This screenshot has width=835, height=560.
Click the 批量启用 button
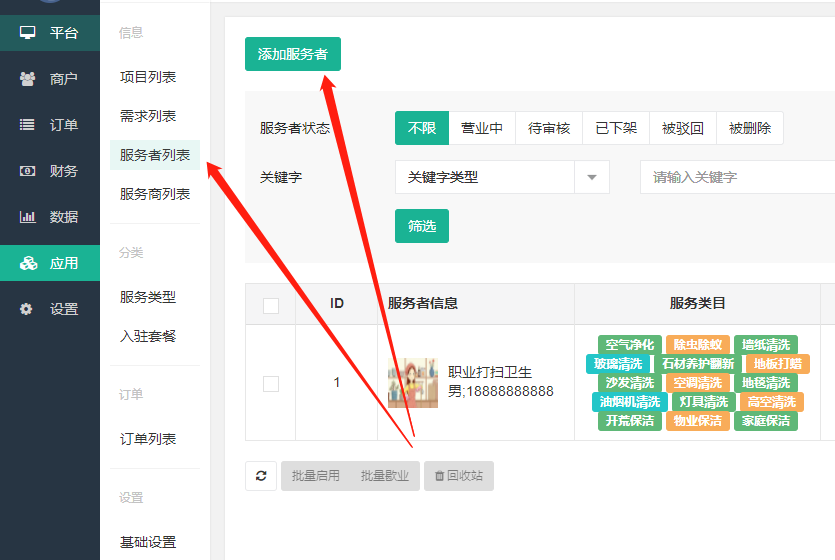[x=316, y=475]
